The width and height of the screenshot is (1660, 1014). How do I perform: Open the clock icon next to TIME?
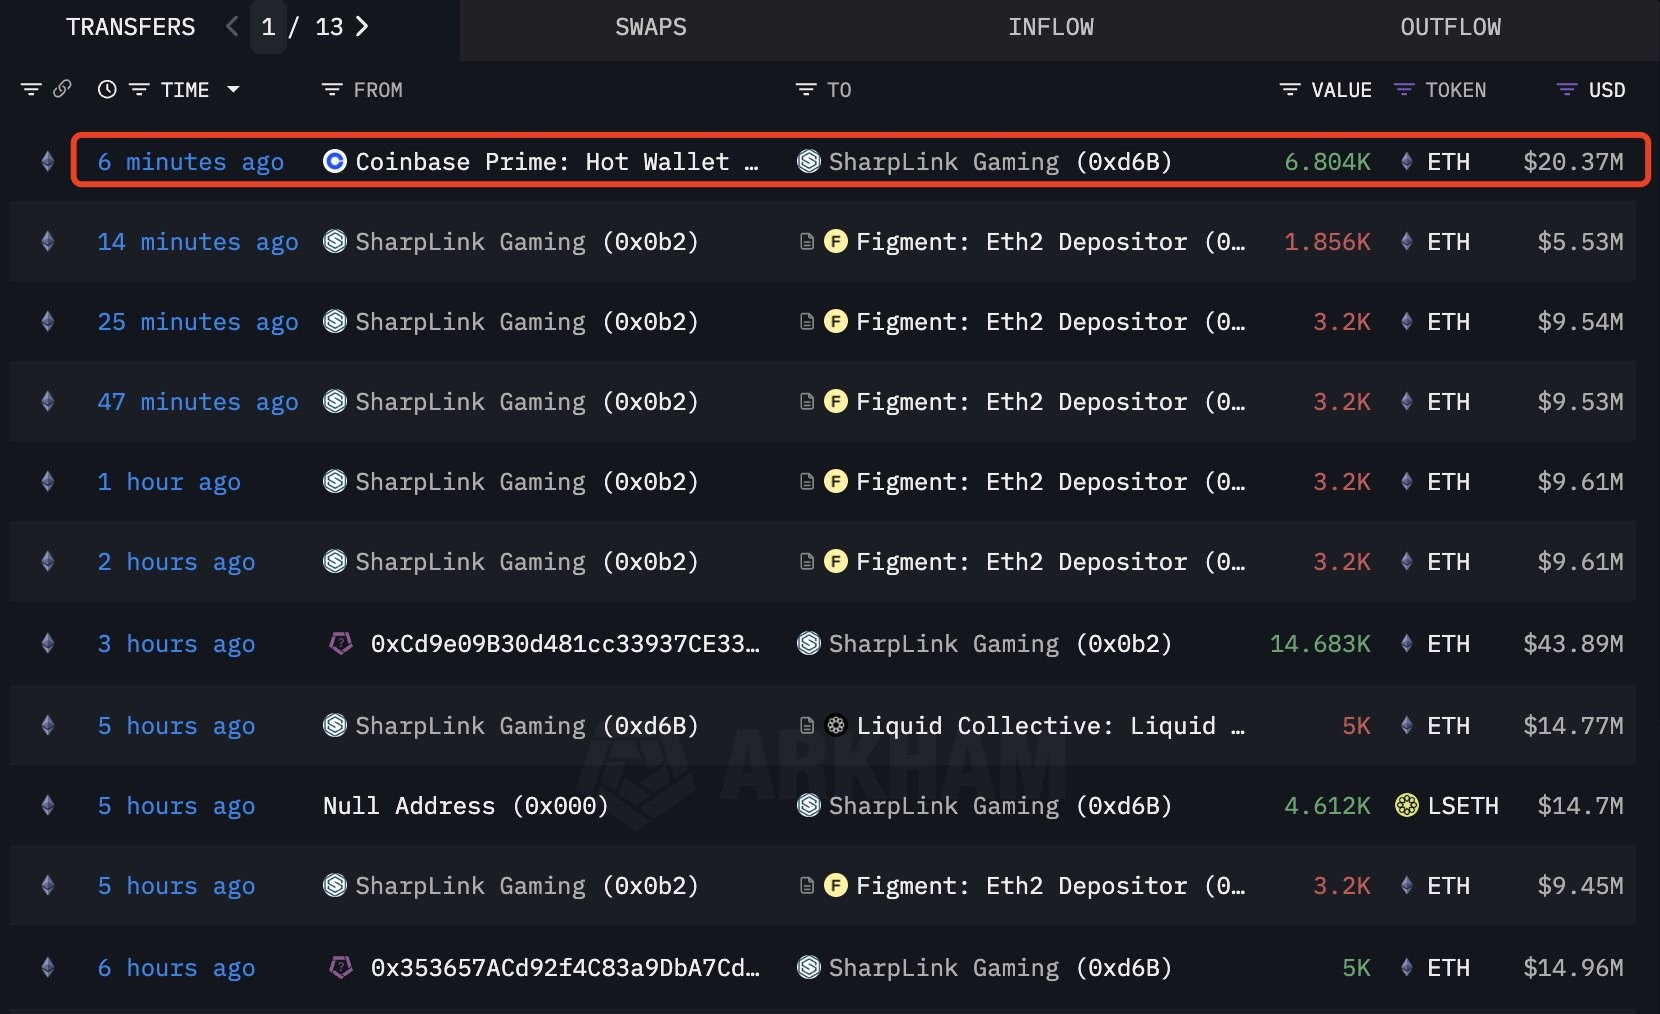108,89
